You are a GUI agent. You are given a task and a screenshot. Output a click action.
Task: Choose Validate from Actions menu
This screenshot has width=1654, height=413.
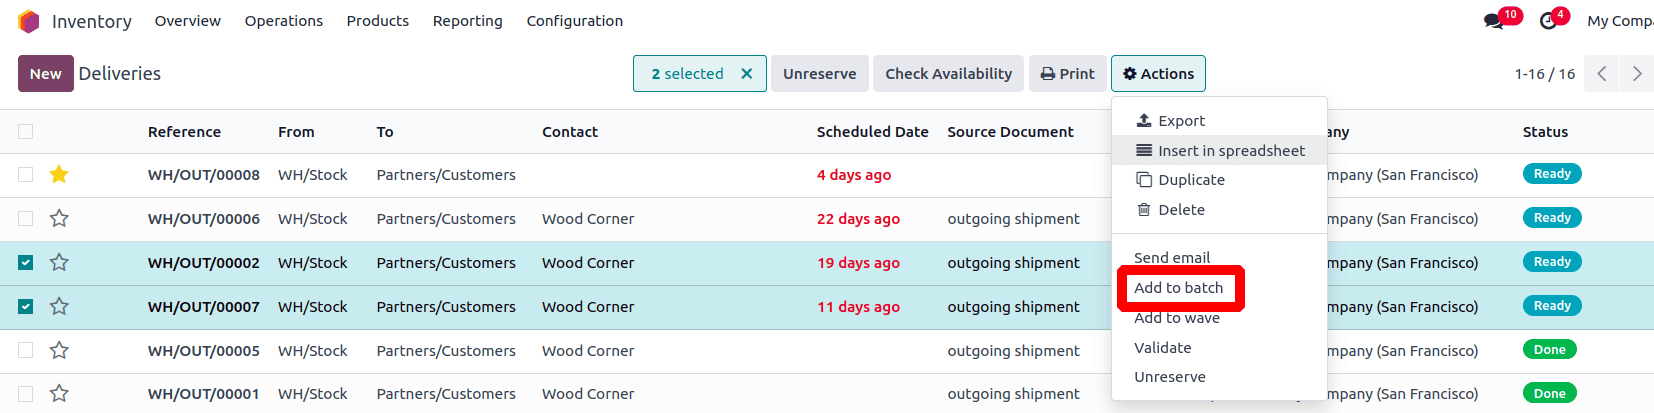coord(1219,348)
